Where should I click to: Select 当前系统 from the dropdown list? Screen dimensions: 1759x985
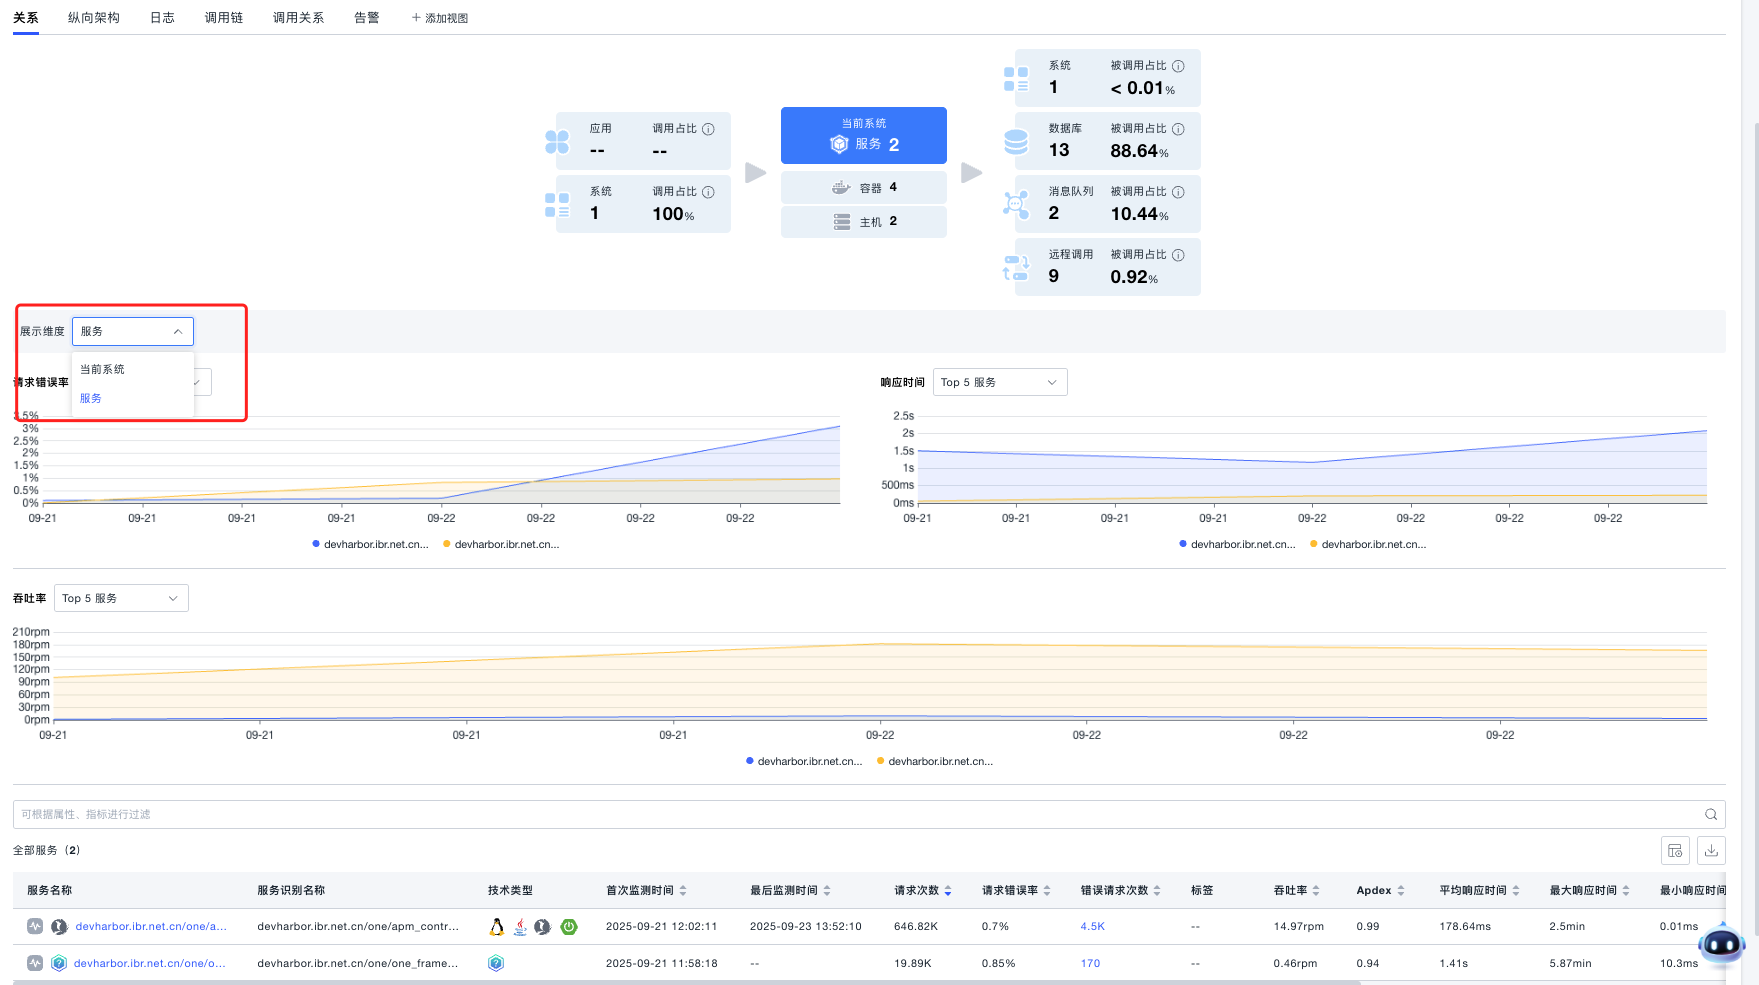click(x=103, y=370)
